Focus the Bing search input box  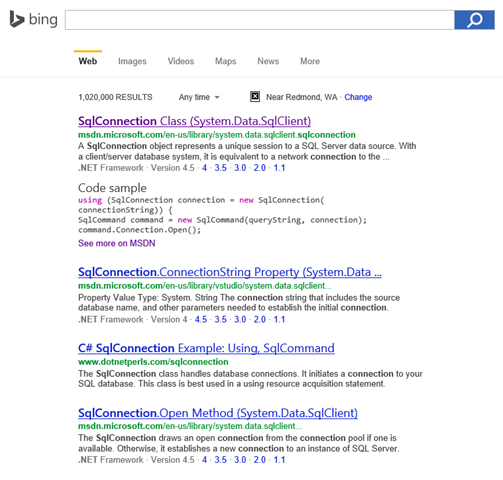(x=260, y=20)
